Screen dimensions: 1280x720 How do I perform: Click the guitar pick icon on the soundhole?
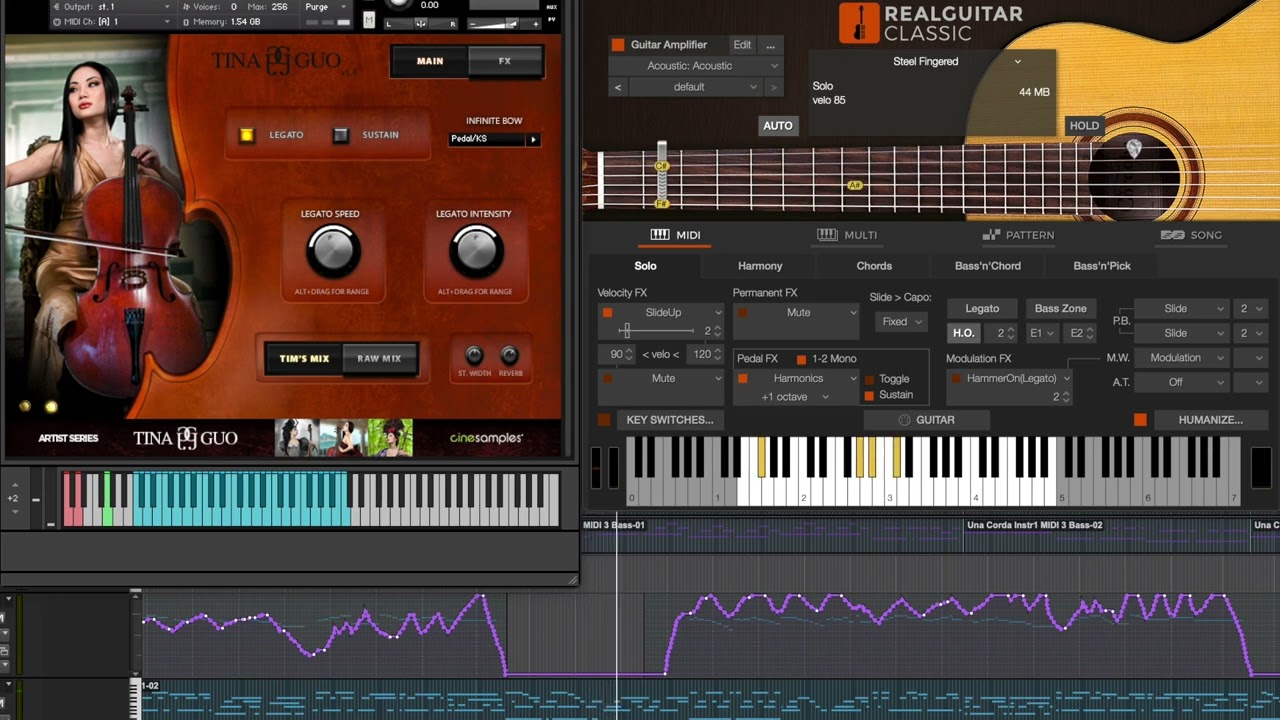1134,149
